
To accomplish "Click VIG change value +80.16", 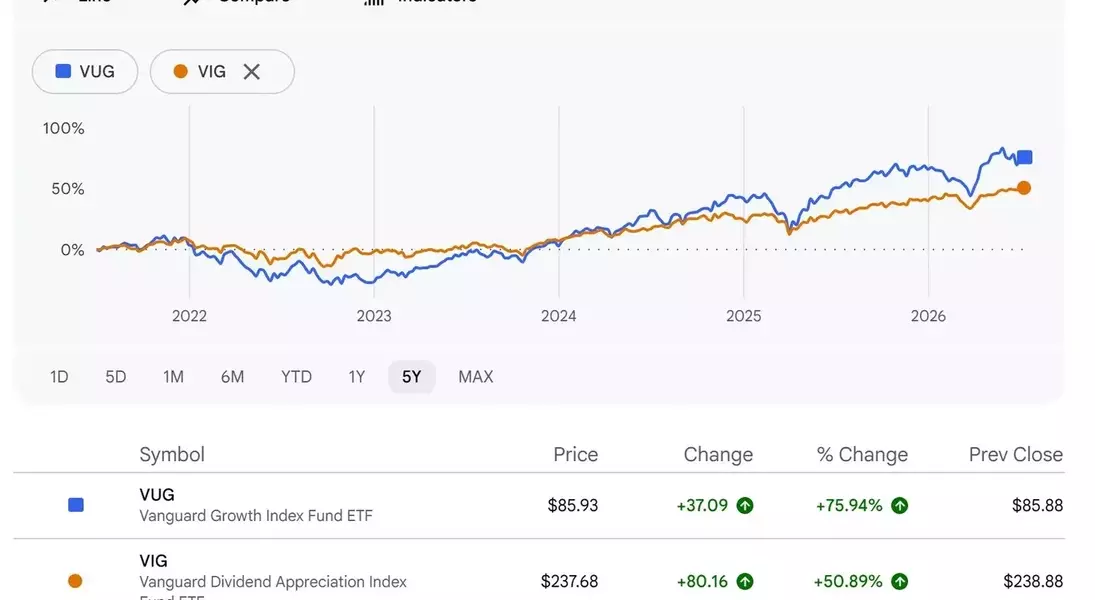I will 702,581.
